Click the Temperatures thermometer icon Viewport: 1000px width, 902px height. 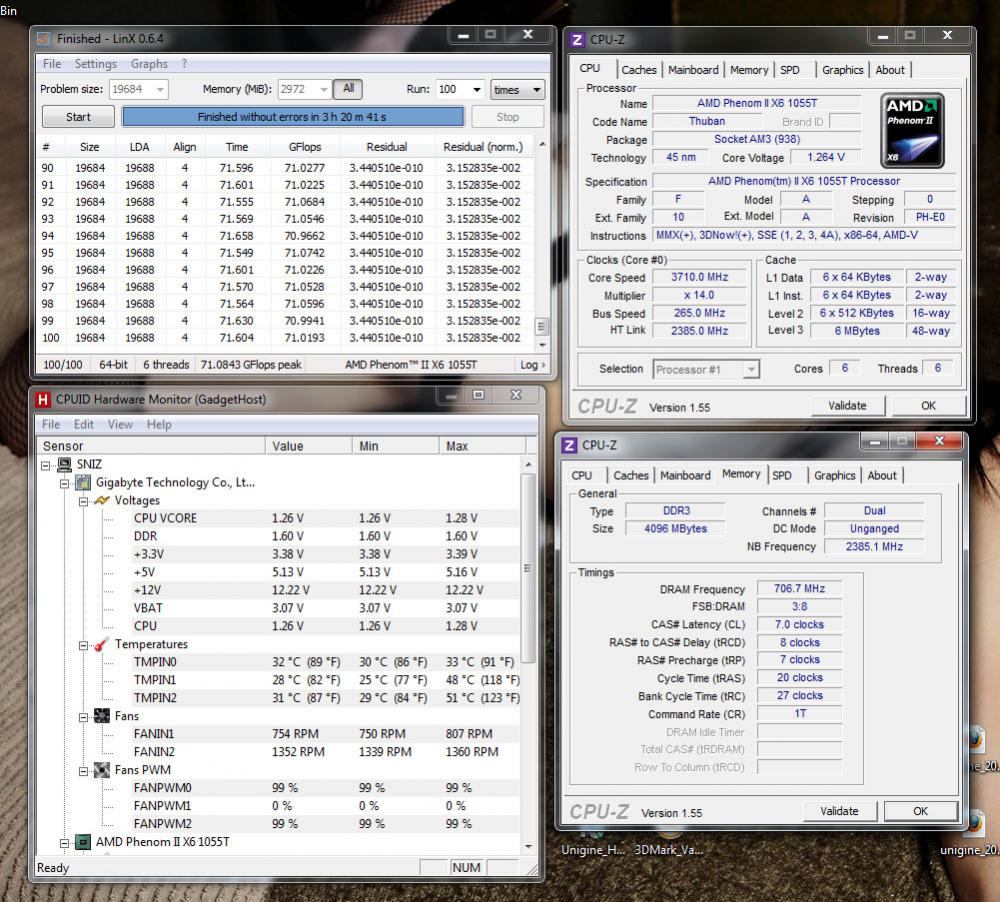tap(102, 644)
